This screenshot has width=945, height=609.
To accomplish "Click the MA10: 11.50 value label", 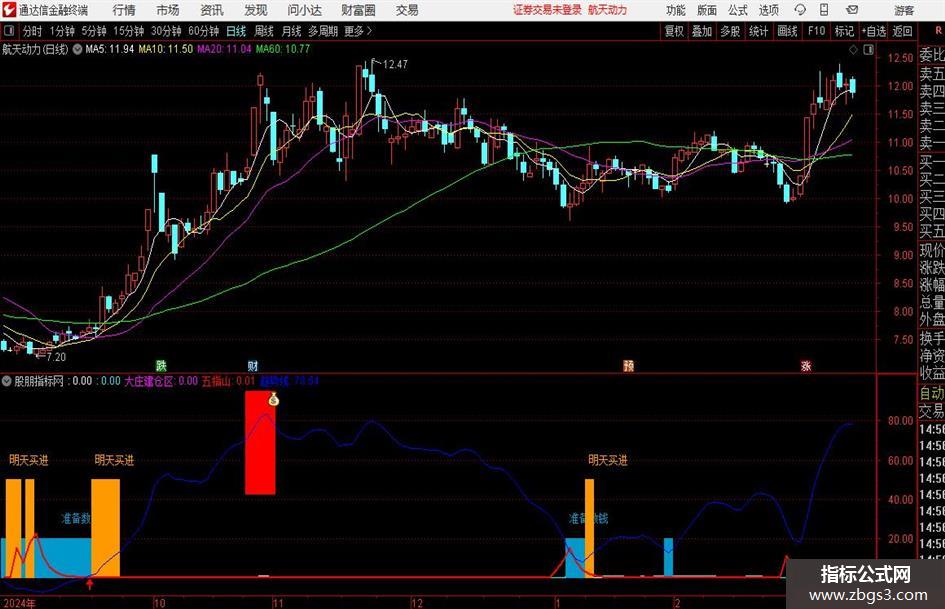I will [x=166, y=49].
